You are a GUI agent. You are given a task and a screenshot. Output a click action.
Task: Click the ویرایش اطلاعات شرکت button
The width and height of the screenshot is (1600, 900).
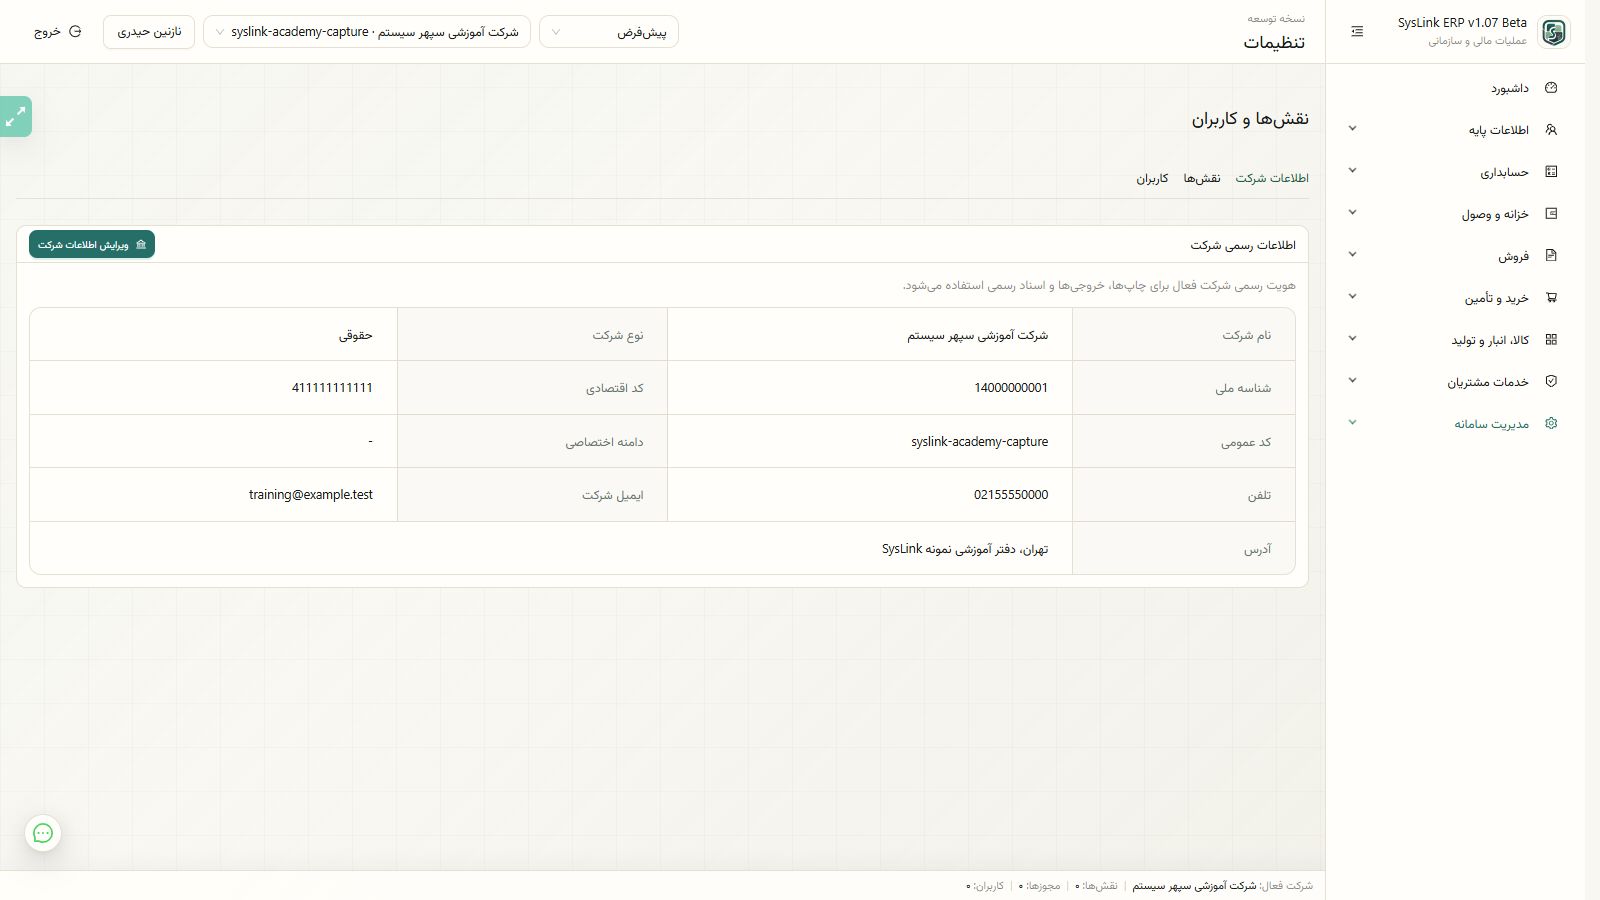coord(92,245)
